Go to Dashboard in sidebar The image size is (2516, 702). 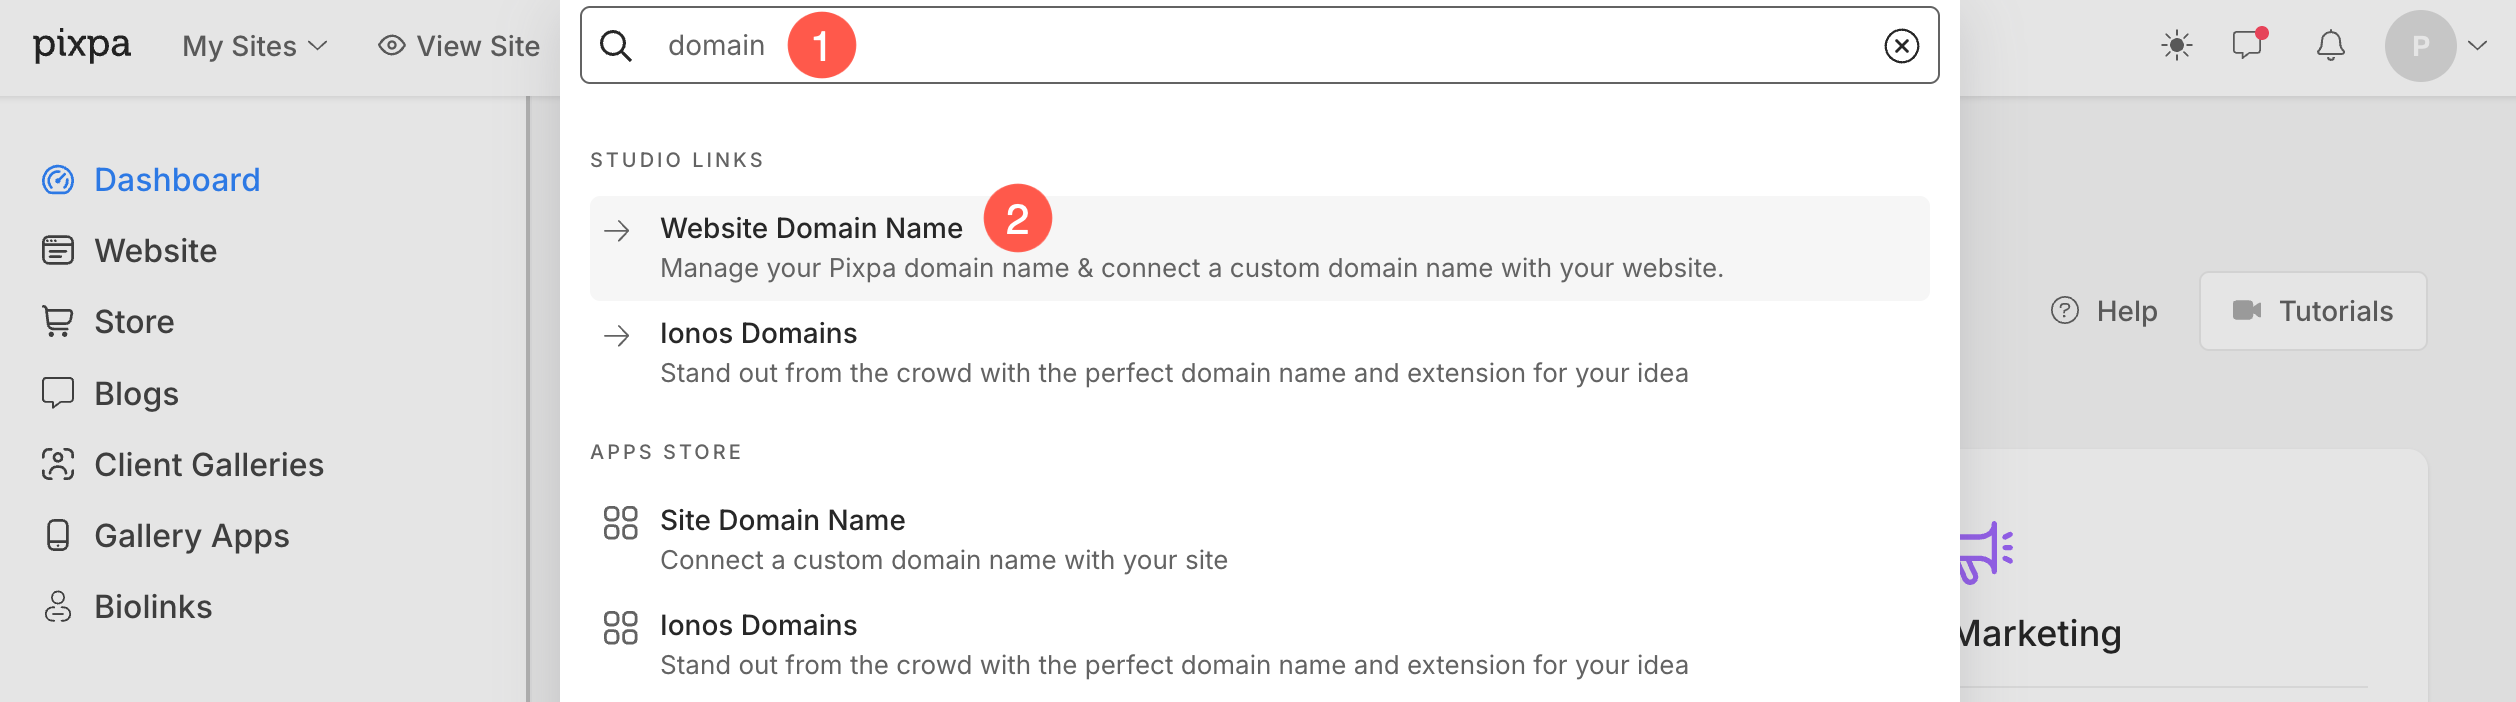pyautogui.click(x=176, y=180)
